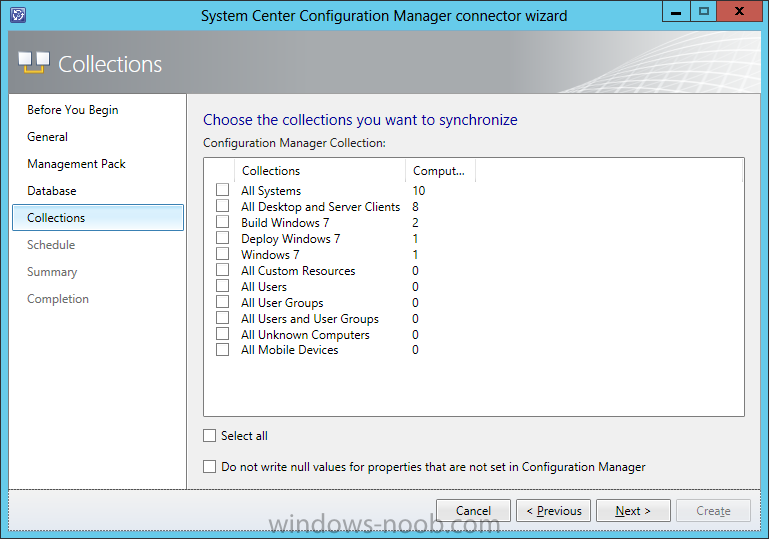Tick the All Unknown Computers checkbox
Image resolution: width=769 pixels, height=539 pixels.
point(222,334)
